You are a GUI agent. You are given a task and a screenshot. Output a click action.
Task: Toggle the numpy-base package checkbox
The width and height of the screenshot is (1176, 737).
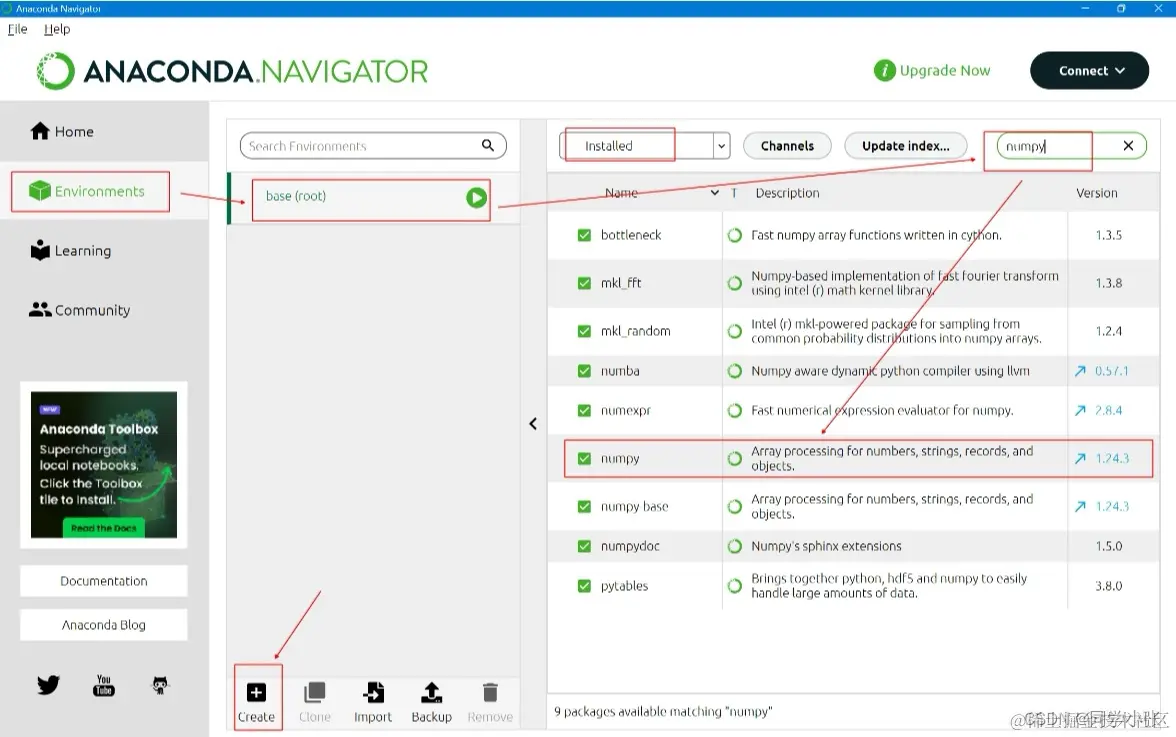coord(584,506)
